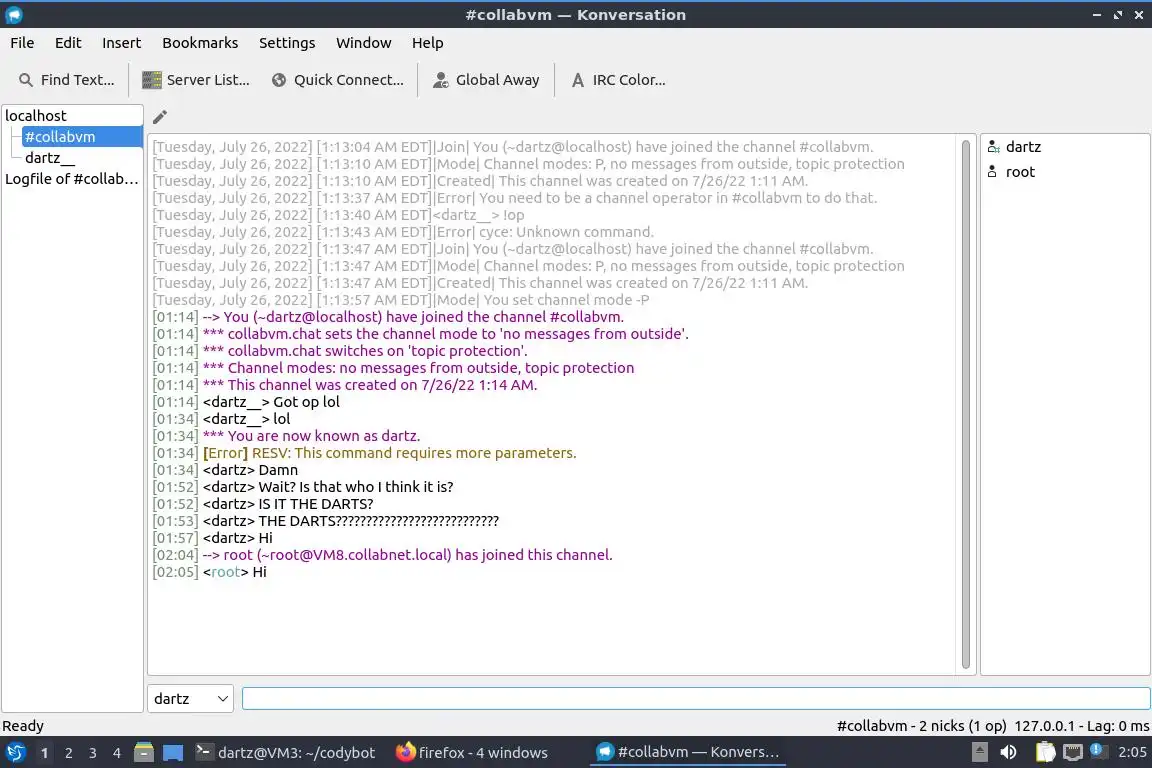The height and width of the screenshot is (768, 1152).
Task: Focus the chat message input field
Action: 696,698
